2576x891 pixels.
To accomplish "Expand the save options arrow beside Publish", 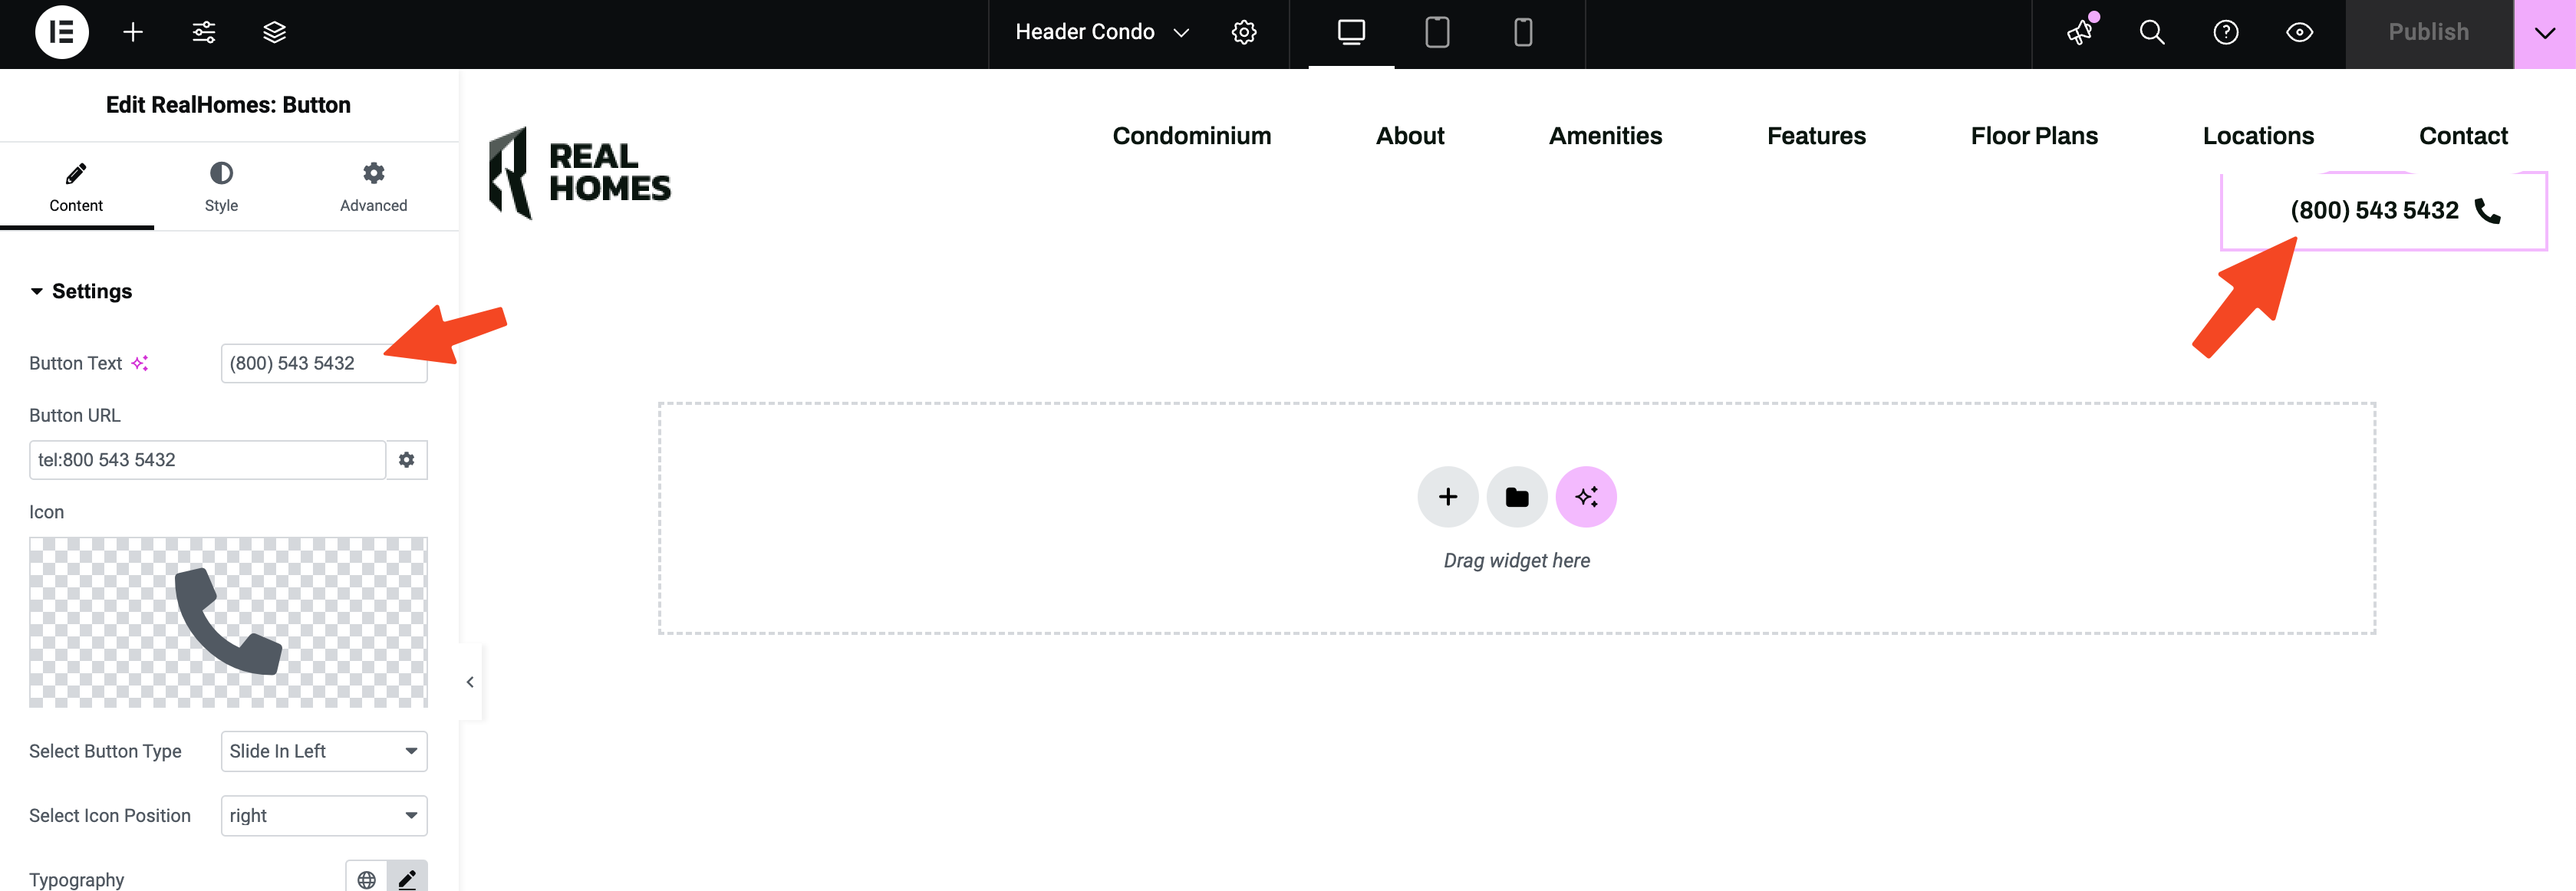I will click(2545, 32).
